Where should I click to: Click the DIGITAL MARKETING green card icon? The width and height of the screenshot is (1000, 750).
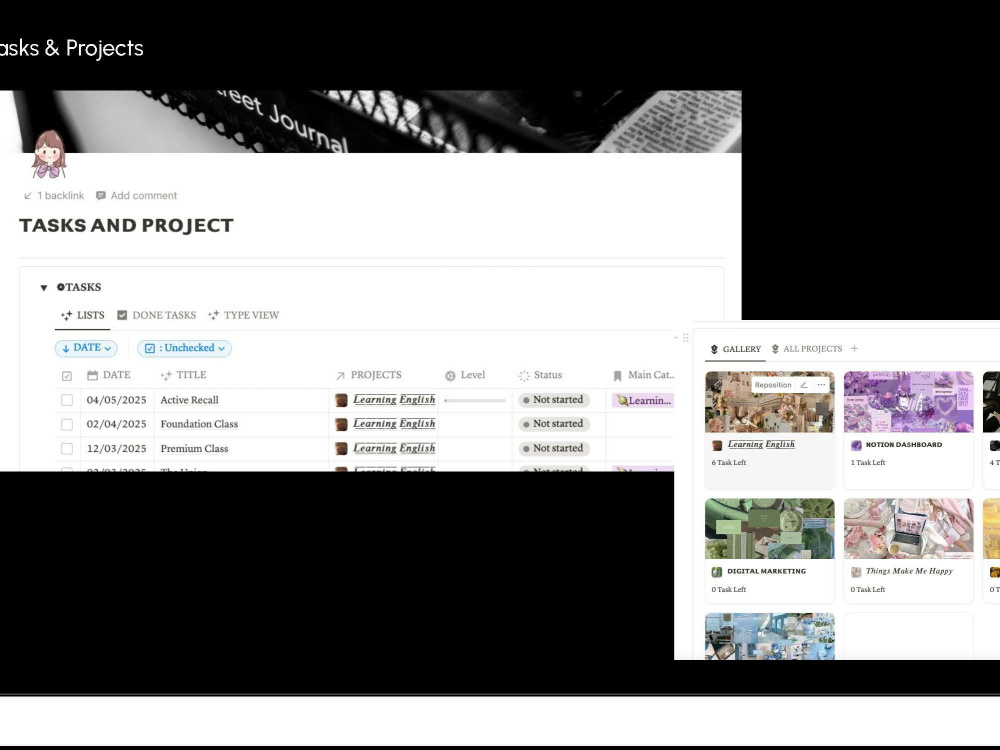tap(717, 572)
